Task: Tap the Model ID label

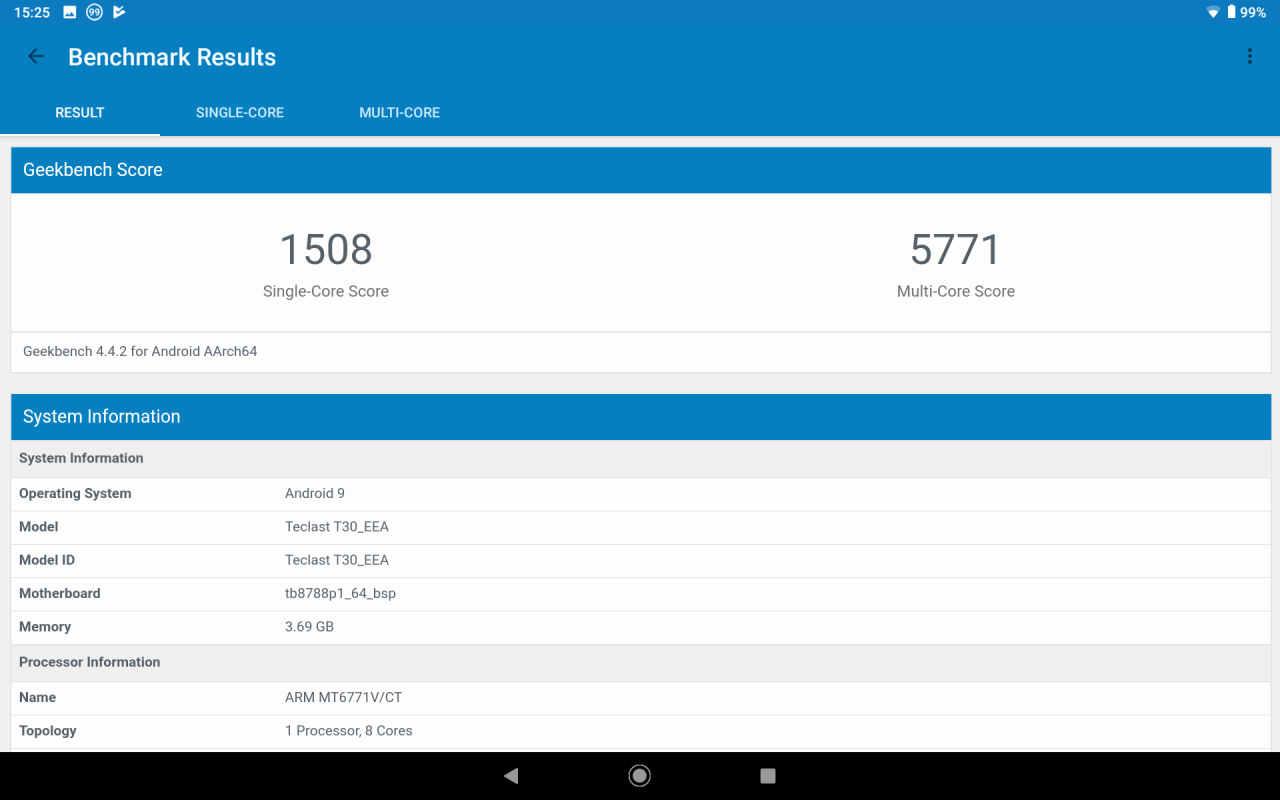Action: point(47,560)
